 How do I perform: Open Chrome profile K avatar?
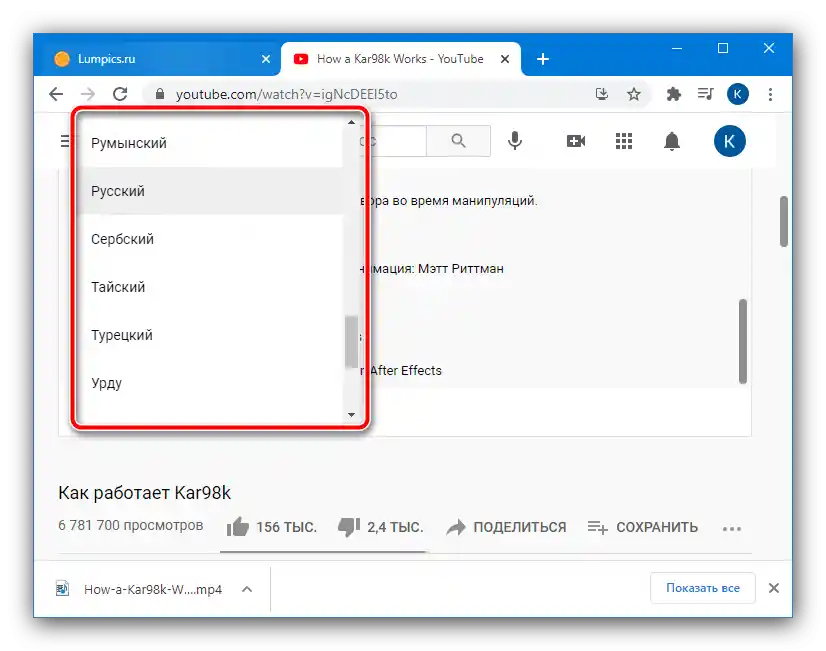(738, 94)
